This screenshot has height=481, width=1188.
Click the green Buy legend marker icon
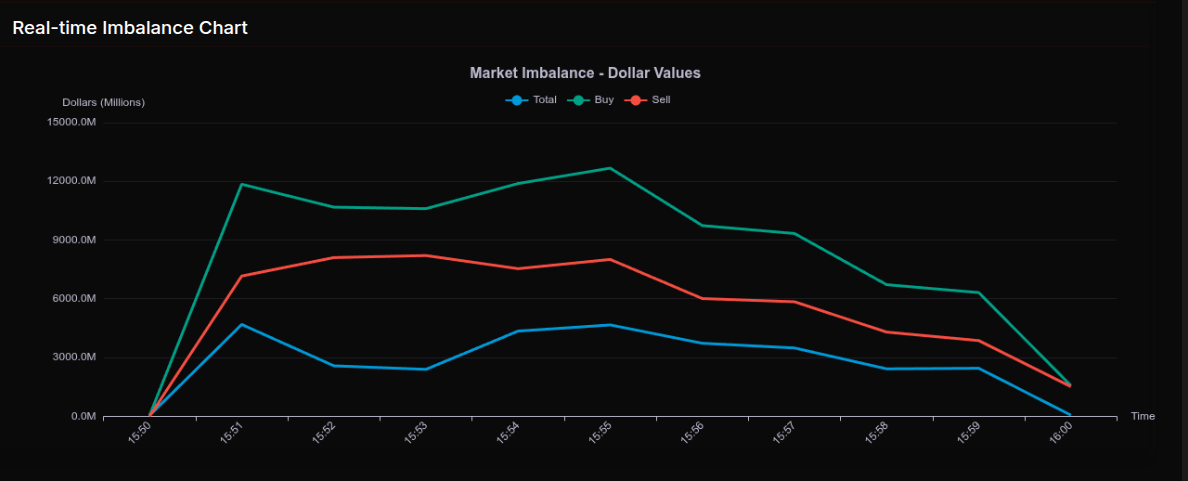pos(578,100)
